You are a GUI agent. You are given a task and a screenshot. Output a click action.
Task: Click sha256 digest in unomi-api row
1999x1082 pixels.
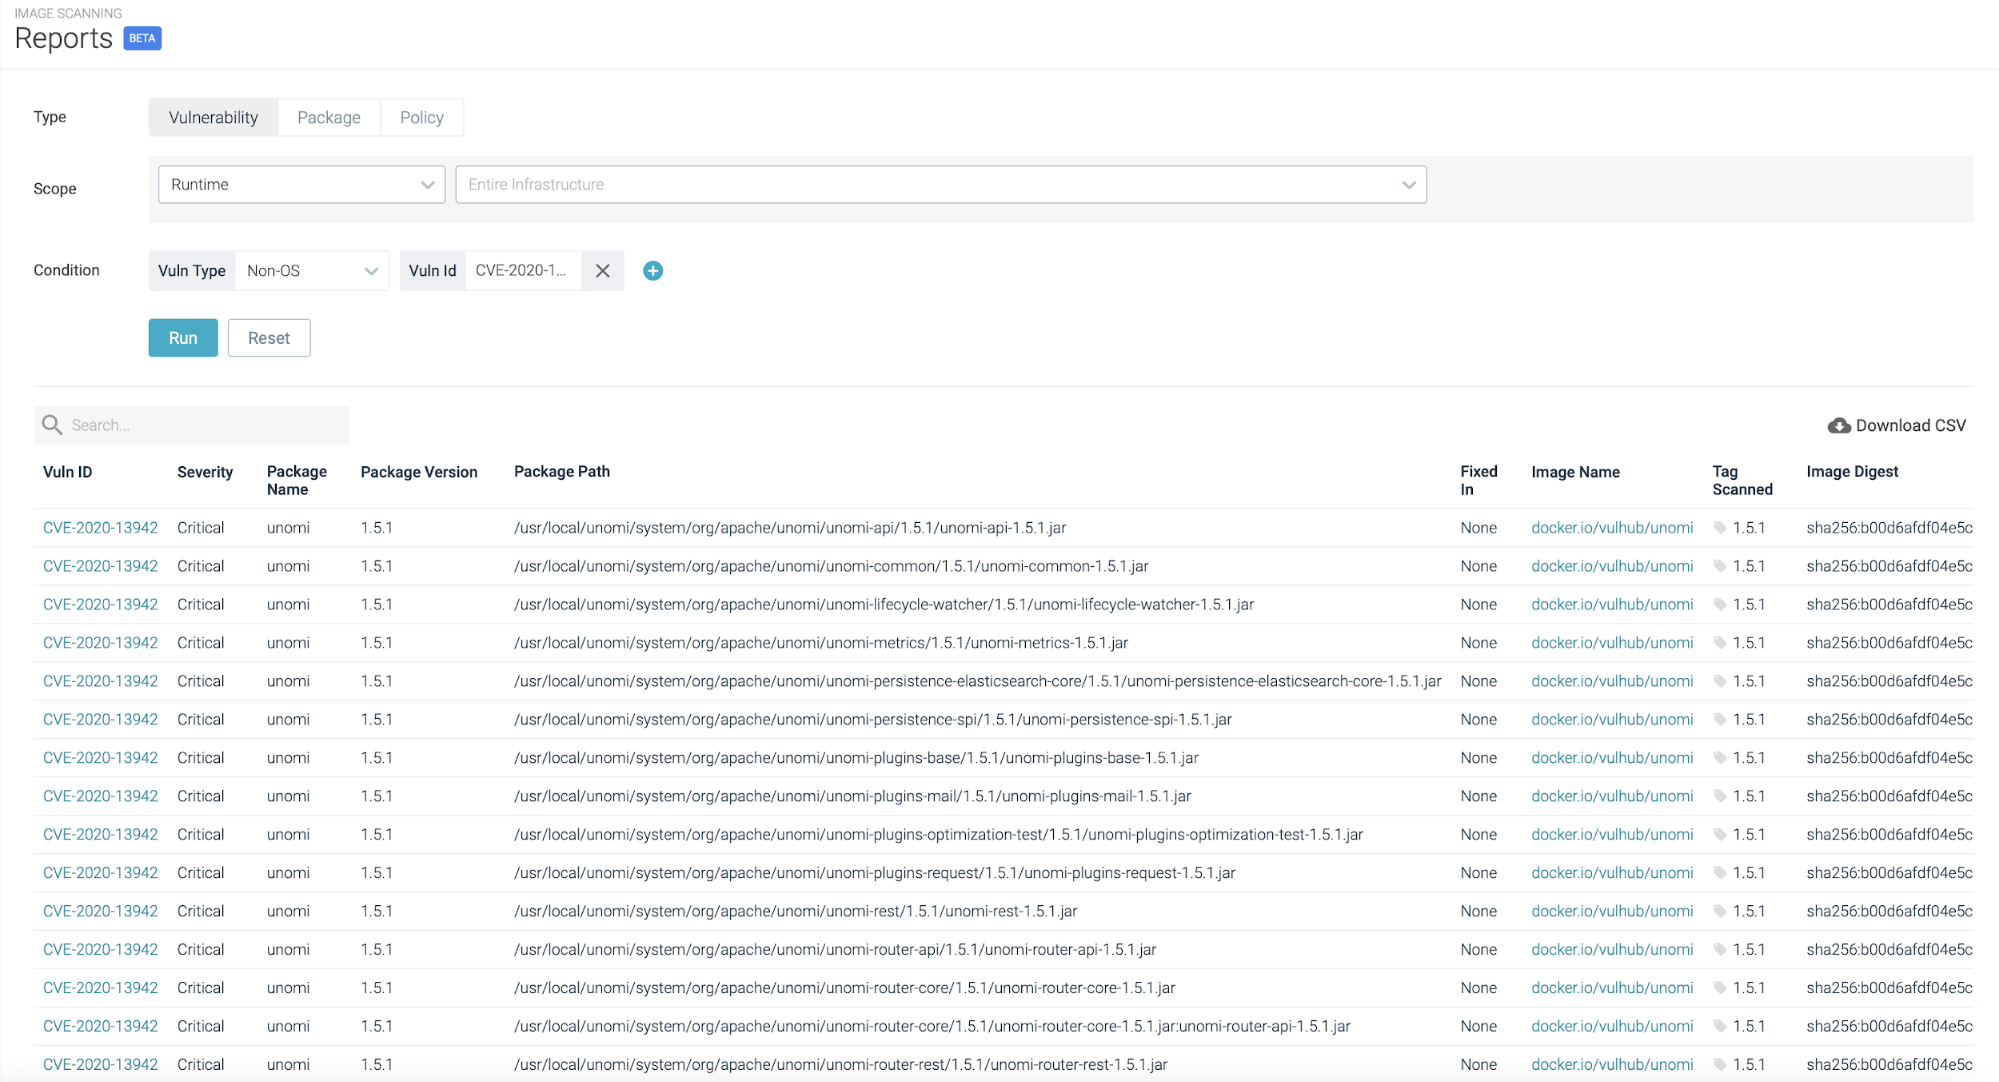click(x=1889, y=528)
